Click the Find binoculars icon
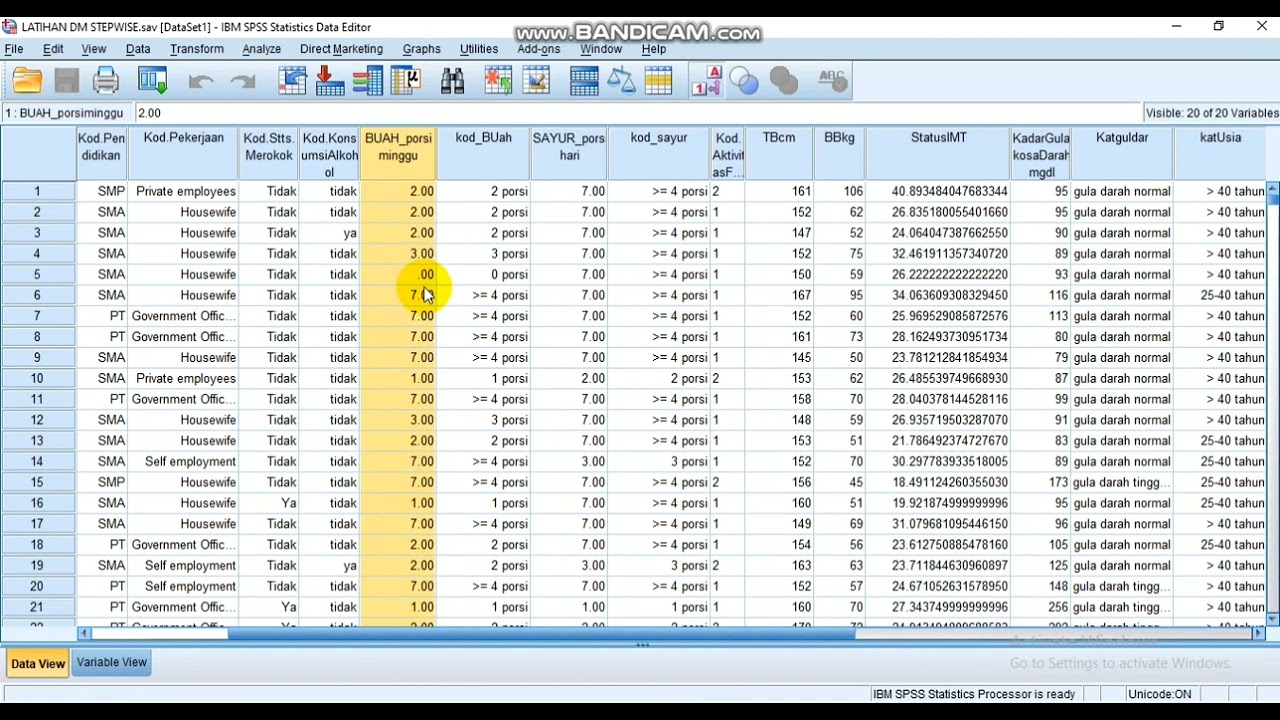This screenshot has width=1280, height=720. (452, 81)
